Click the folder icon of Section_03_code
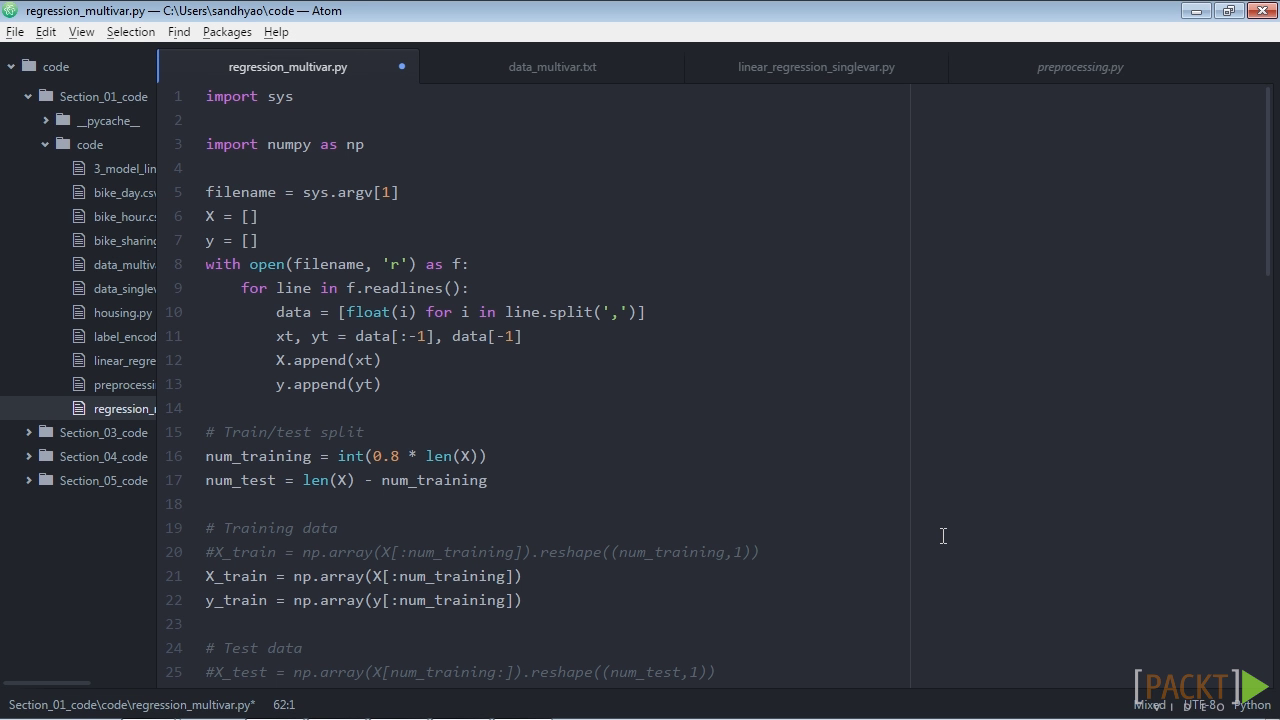Screen dimensions: 1280x720 point(46,432)
